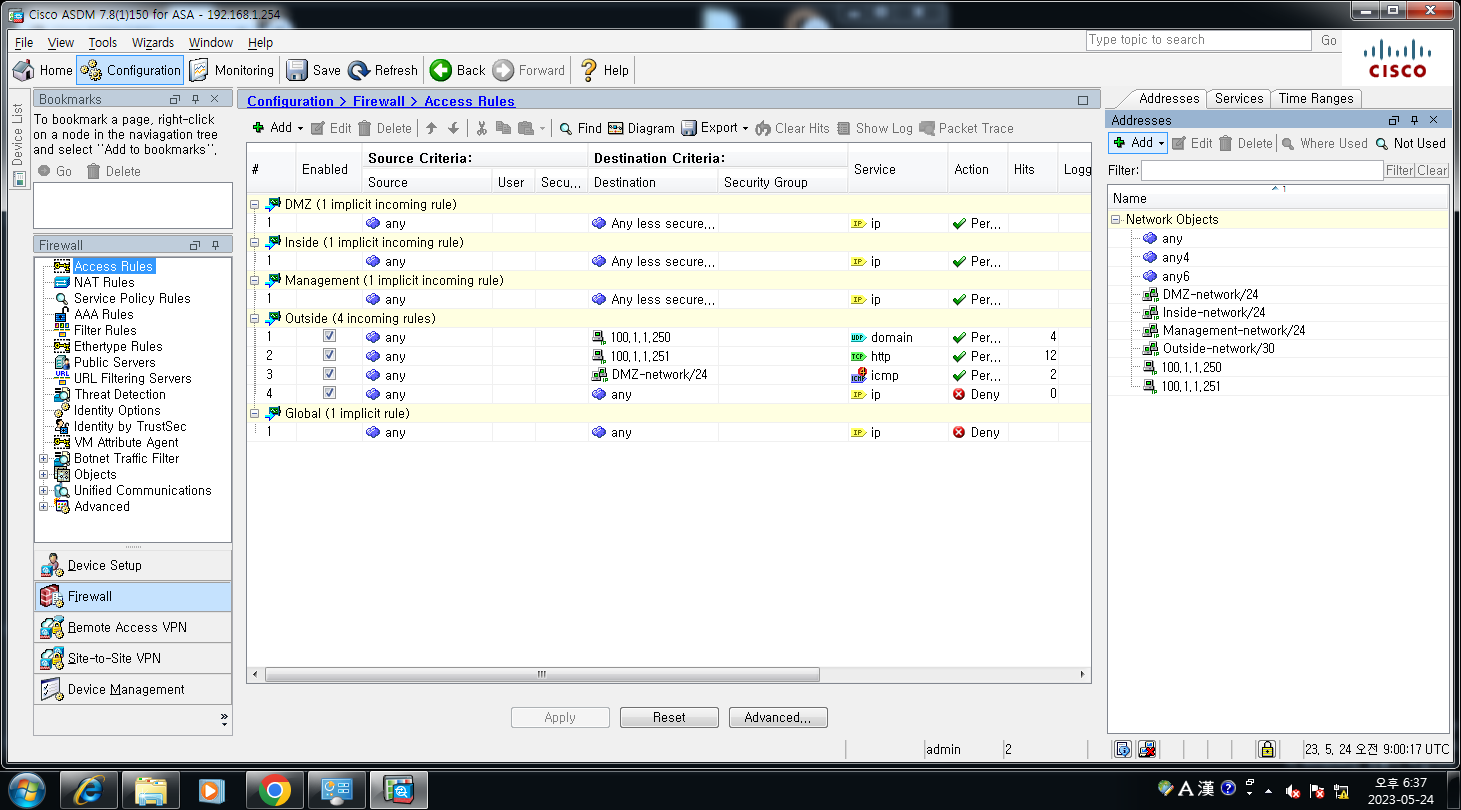Find access rules with Find tool
The image size is (1461, 810).
pyautogui.click(x=581, y=128)
